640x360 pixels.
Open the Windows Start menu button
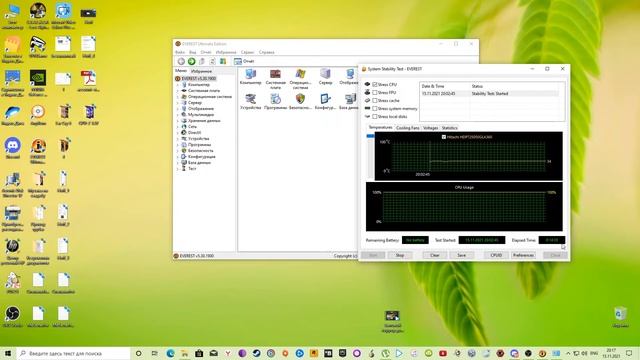coord(8,353)
